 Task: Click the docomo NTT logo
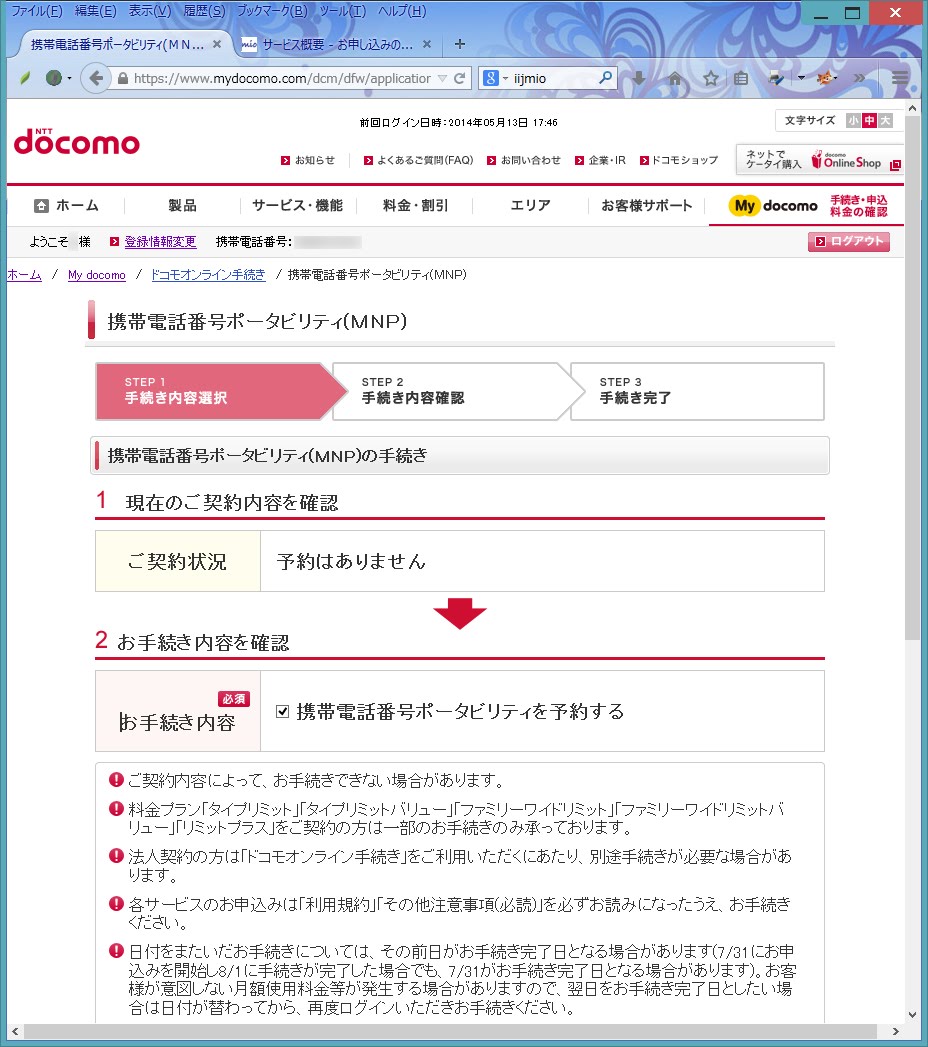(x=77, y=141)
